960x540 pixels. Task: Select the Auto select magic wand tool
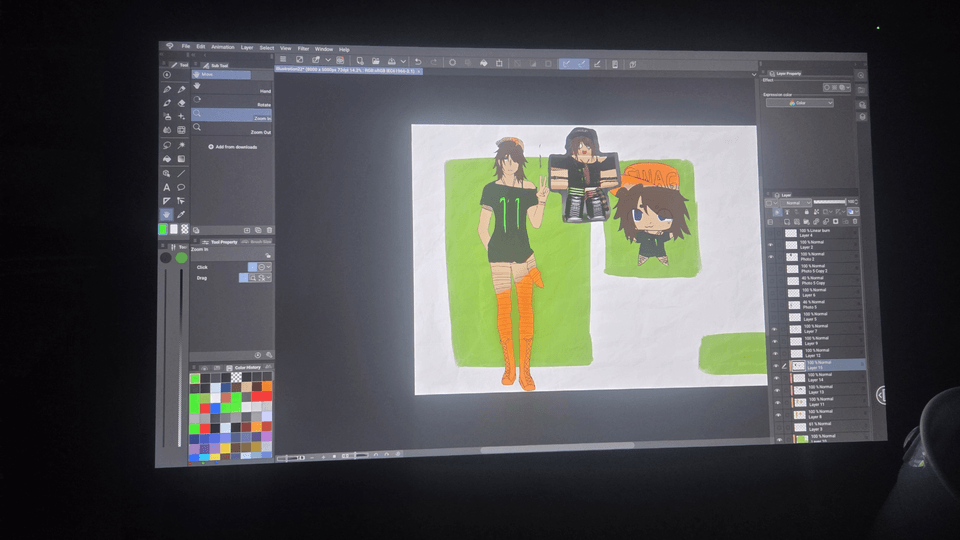(x=181, y=145)
